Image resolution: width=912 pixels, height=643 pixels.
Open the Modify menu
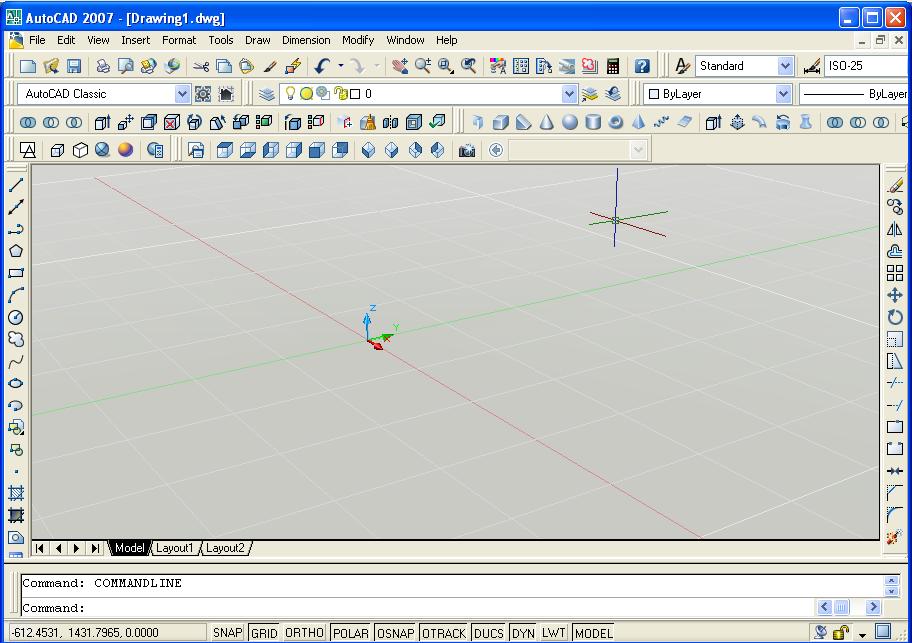click(358, 40)
